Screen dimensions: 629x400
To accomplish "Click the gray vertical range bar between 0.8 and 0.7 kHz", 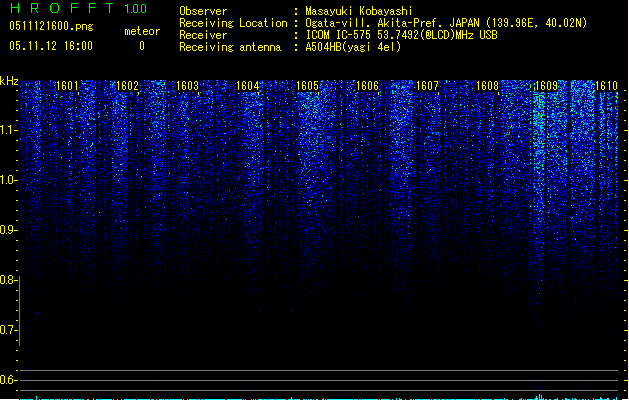I will [20, 311].
